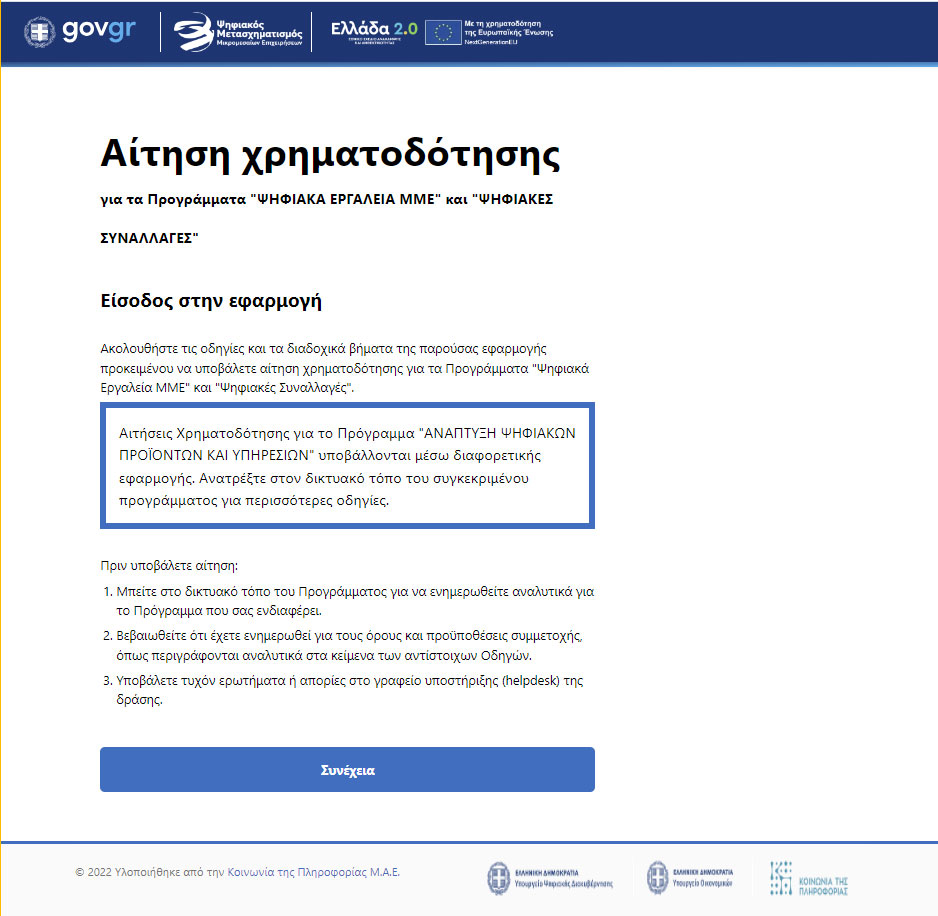Select list item 2 about όρους και προϋποθέσεις

pyautogui.click(x=349, y=645)
